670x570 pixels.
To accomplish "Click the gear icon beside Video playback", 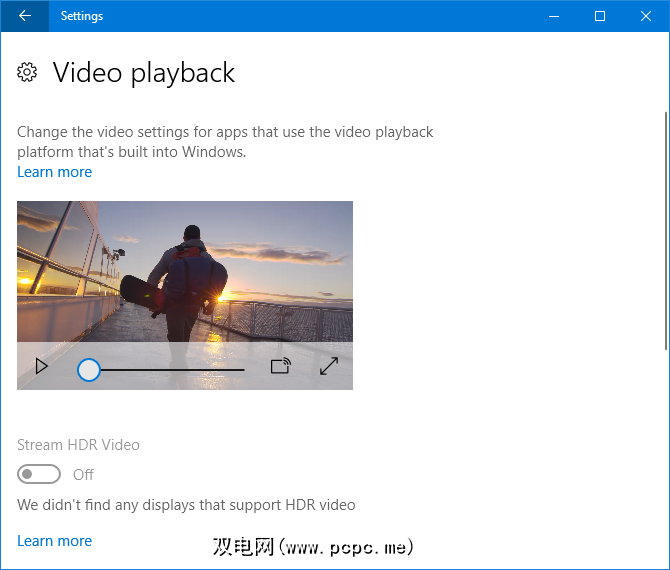I will (28, 73).
